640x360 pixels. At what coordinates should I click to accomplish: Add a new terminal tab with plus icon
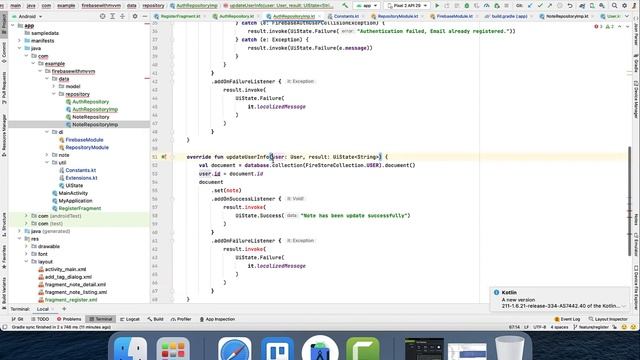tap(64, 309)
